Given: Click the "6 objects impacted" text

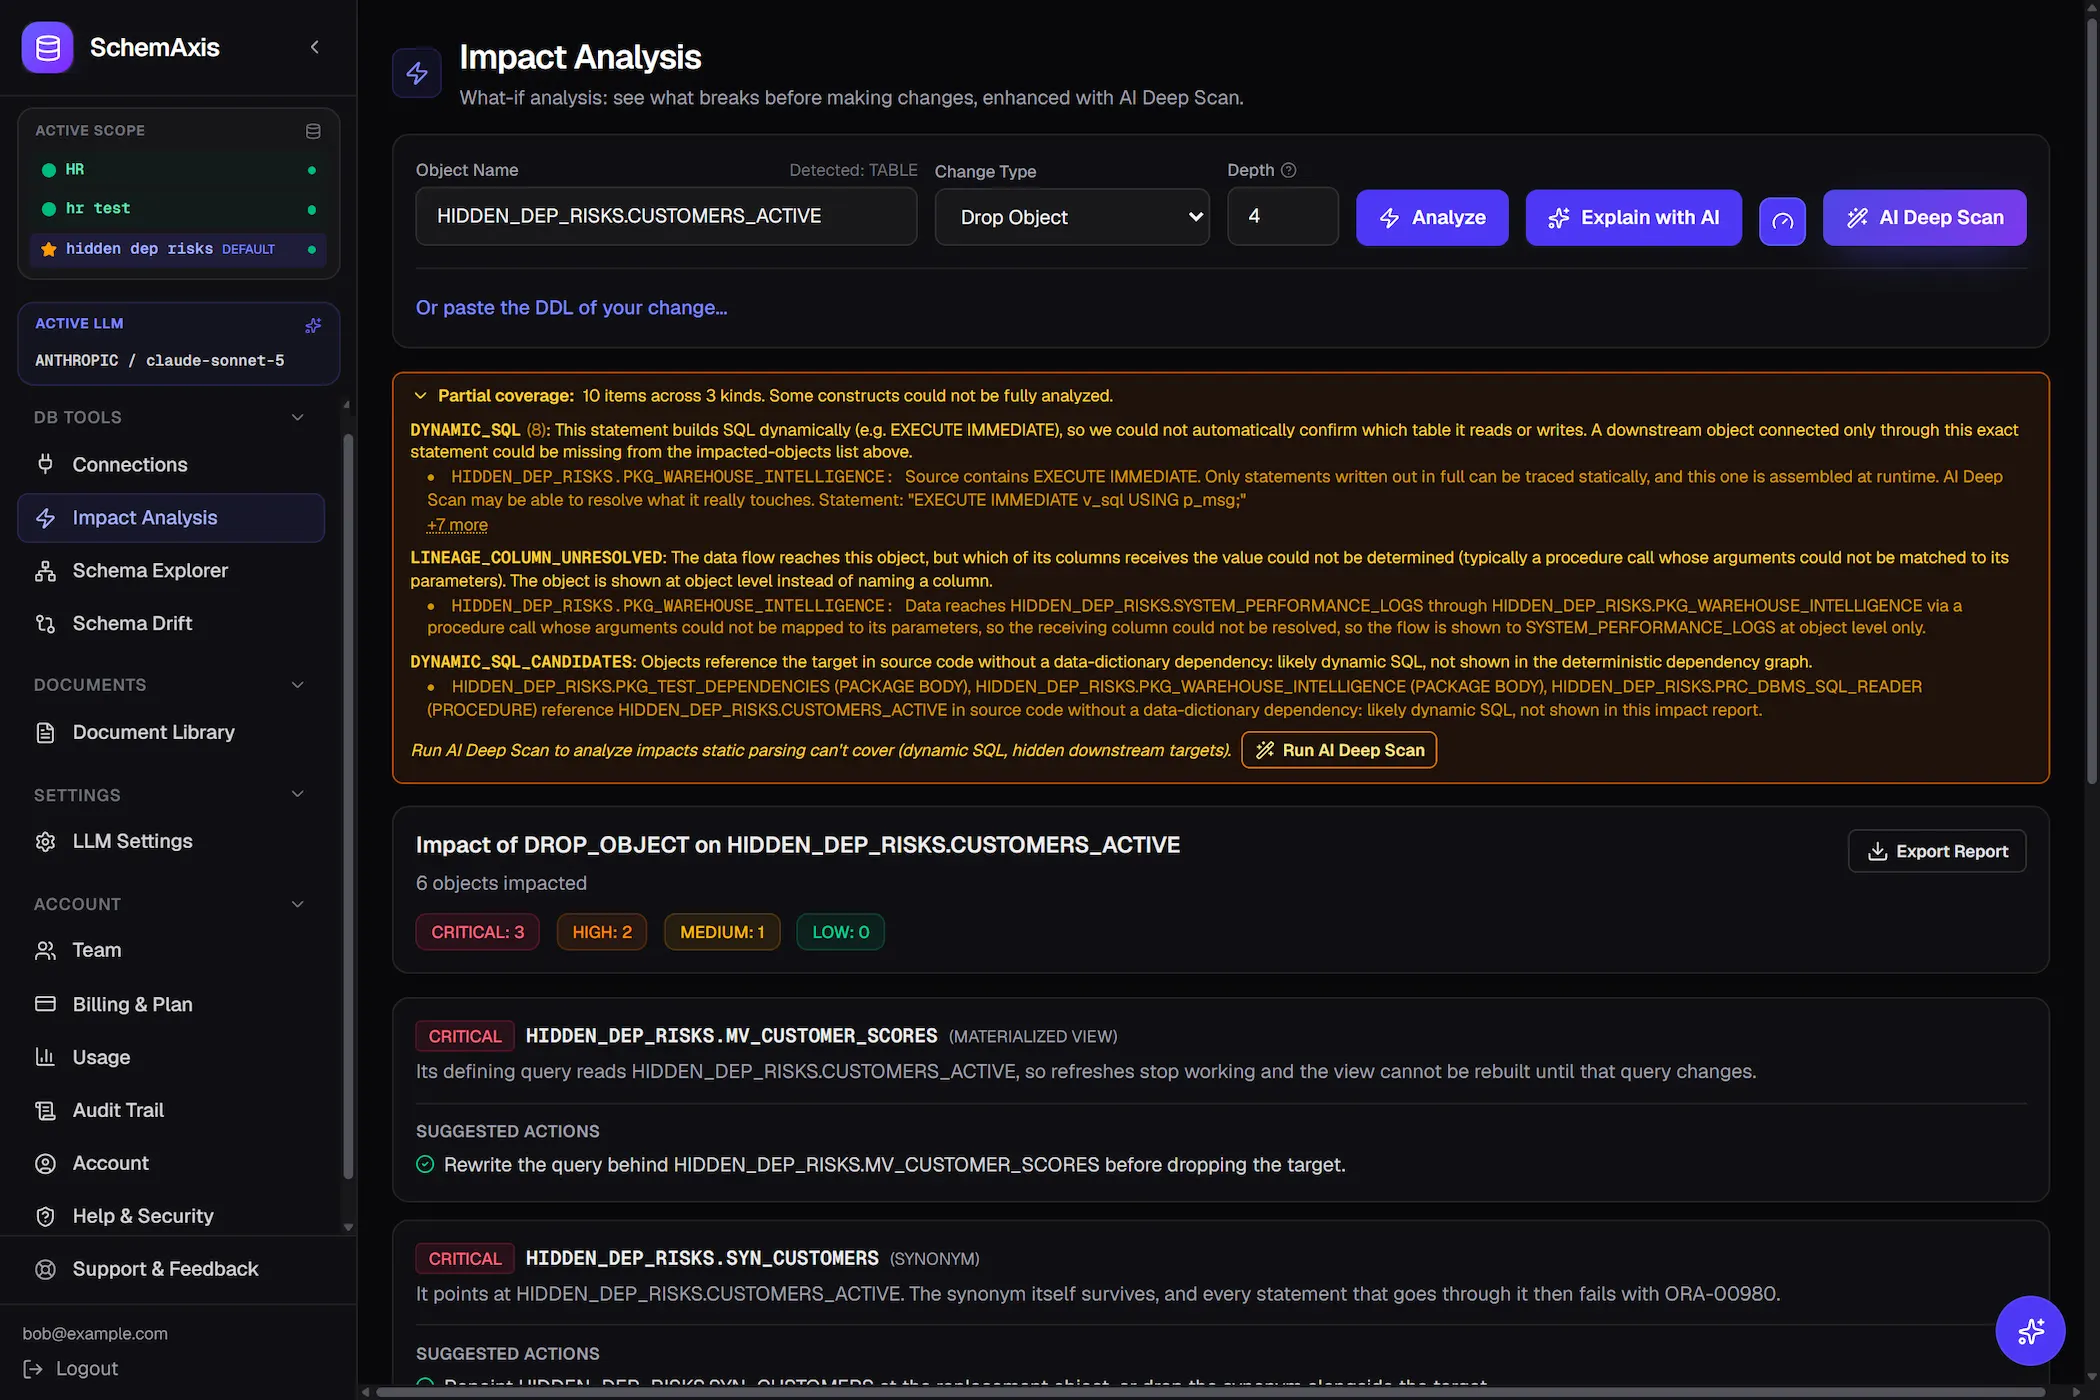Looking at the screenshot, I should pos(501,883).
